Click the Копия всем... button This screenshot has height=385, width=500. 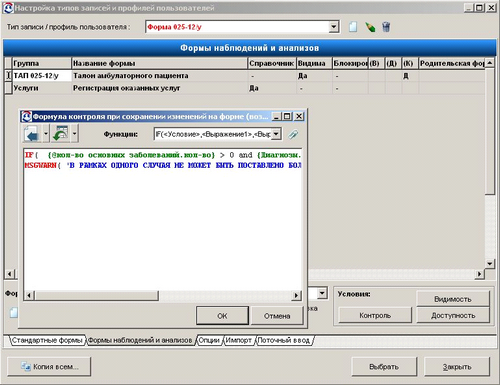click(49, 367)
